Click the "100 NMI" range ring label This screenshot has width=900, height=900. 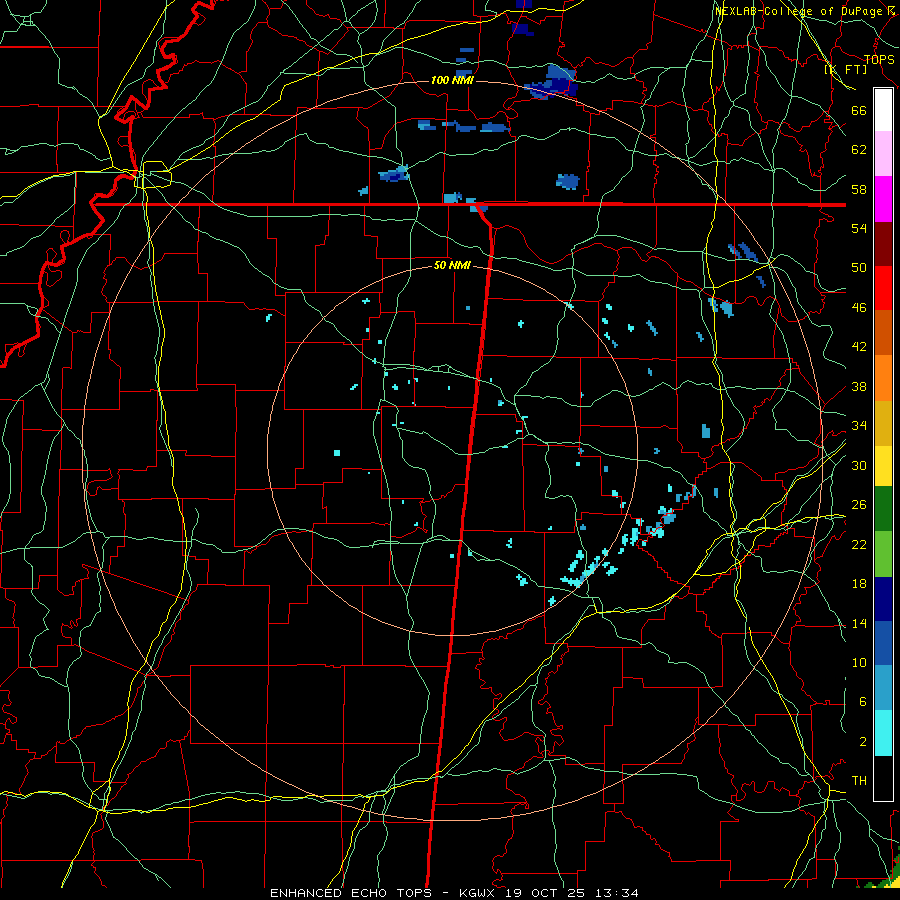452,80
